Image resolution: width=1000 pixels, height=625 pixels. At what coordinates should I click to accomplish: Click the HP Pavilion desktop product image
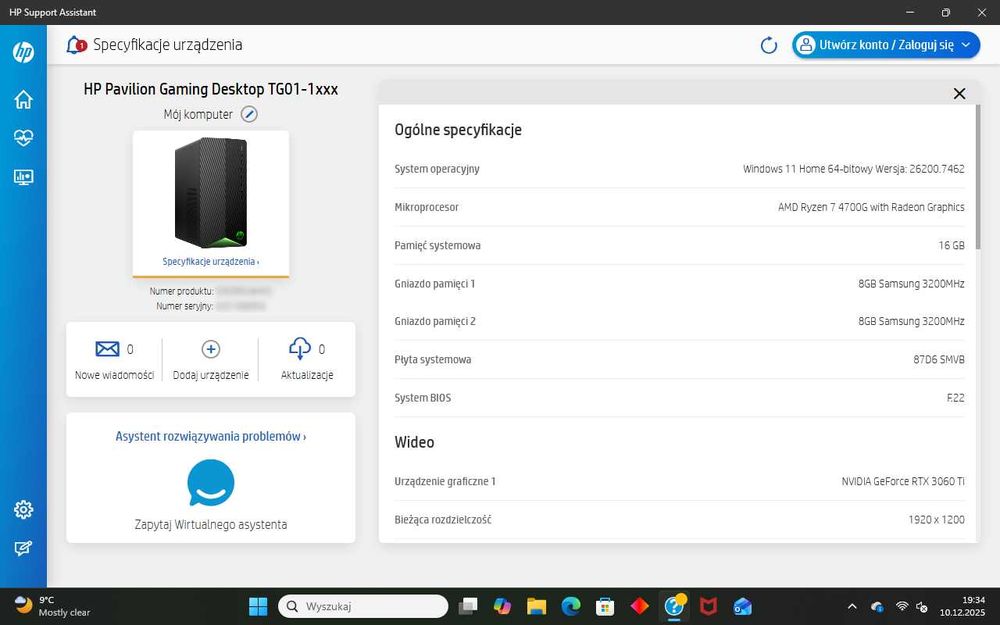(210, 193)
